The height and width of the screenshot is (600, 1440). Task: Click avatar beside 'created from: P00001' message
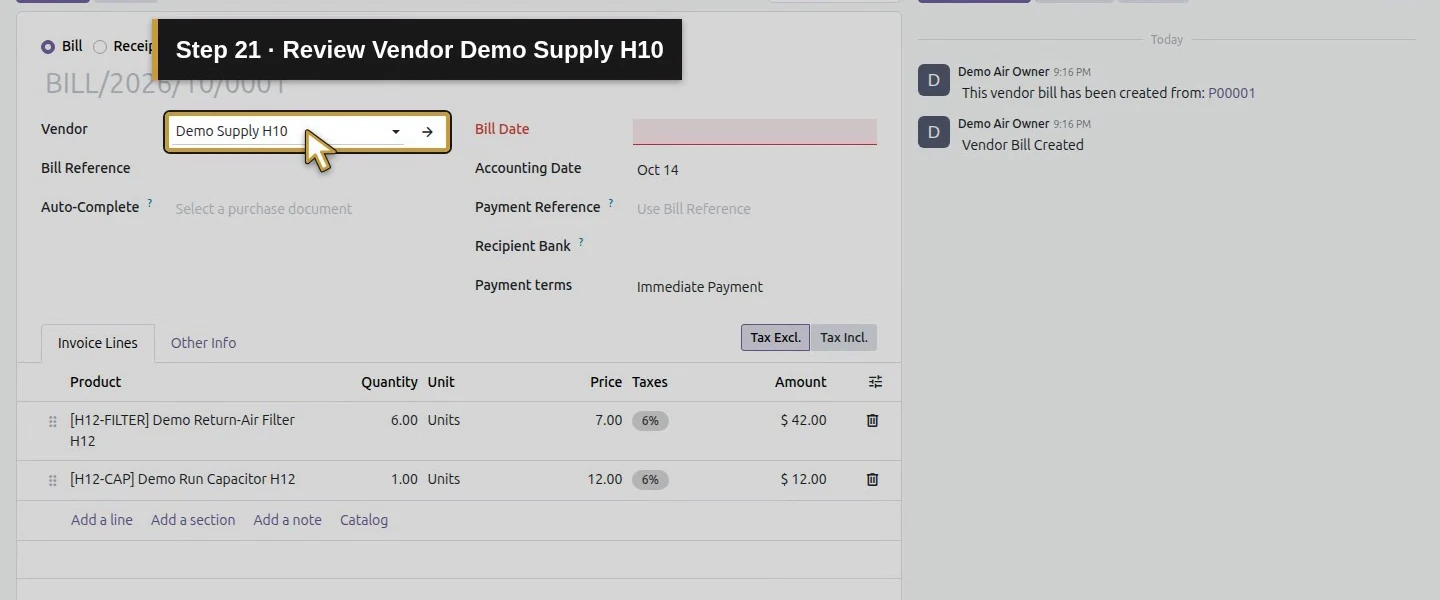coord(934,80)
